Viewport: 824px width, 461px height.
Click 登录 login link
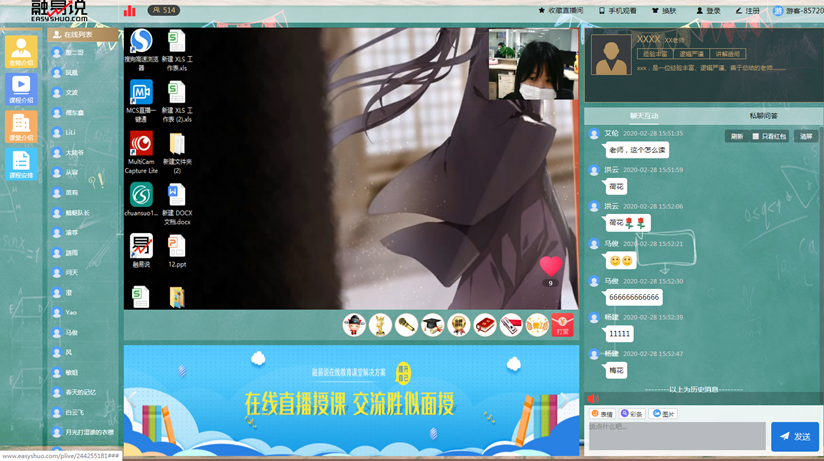click(708, 11)
